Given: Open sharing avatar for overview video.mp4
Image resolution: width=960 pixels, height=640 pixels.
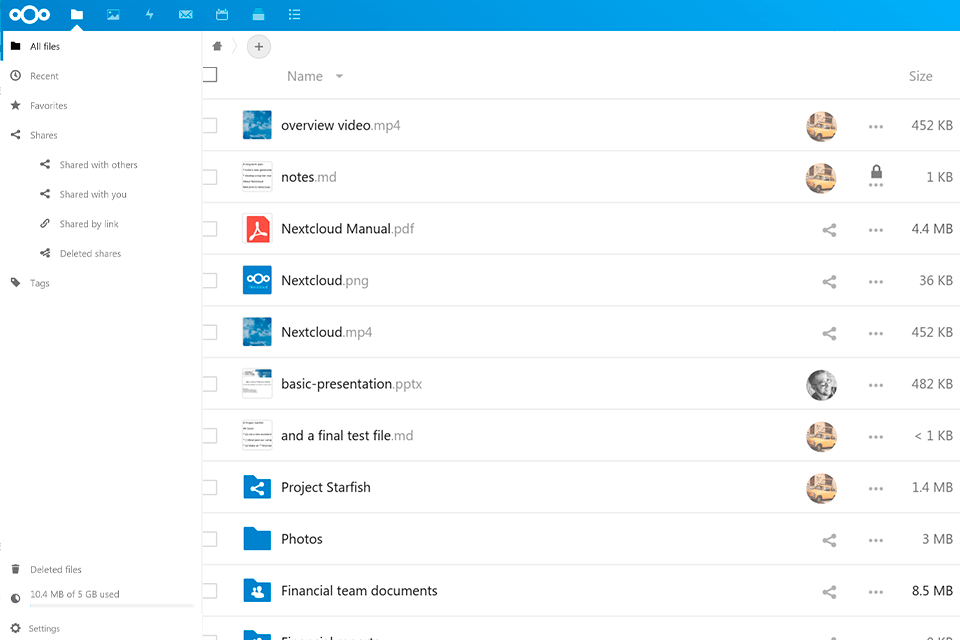Looking at the screenshot, I should [822, 126].
